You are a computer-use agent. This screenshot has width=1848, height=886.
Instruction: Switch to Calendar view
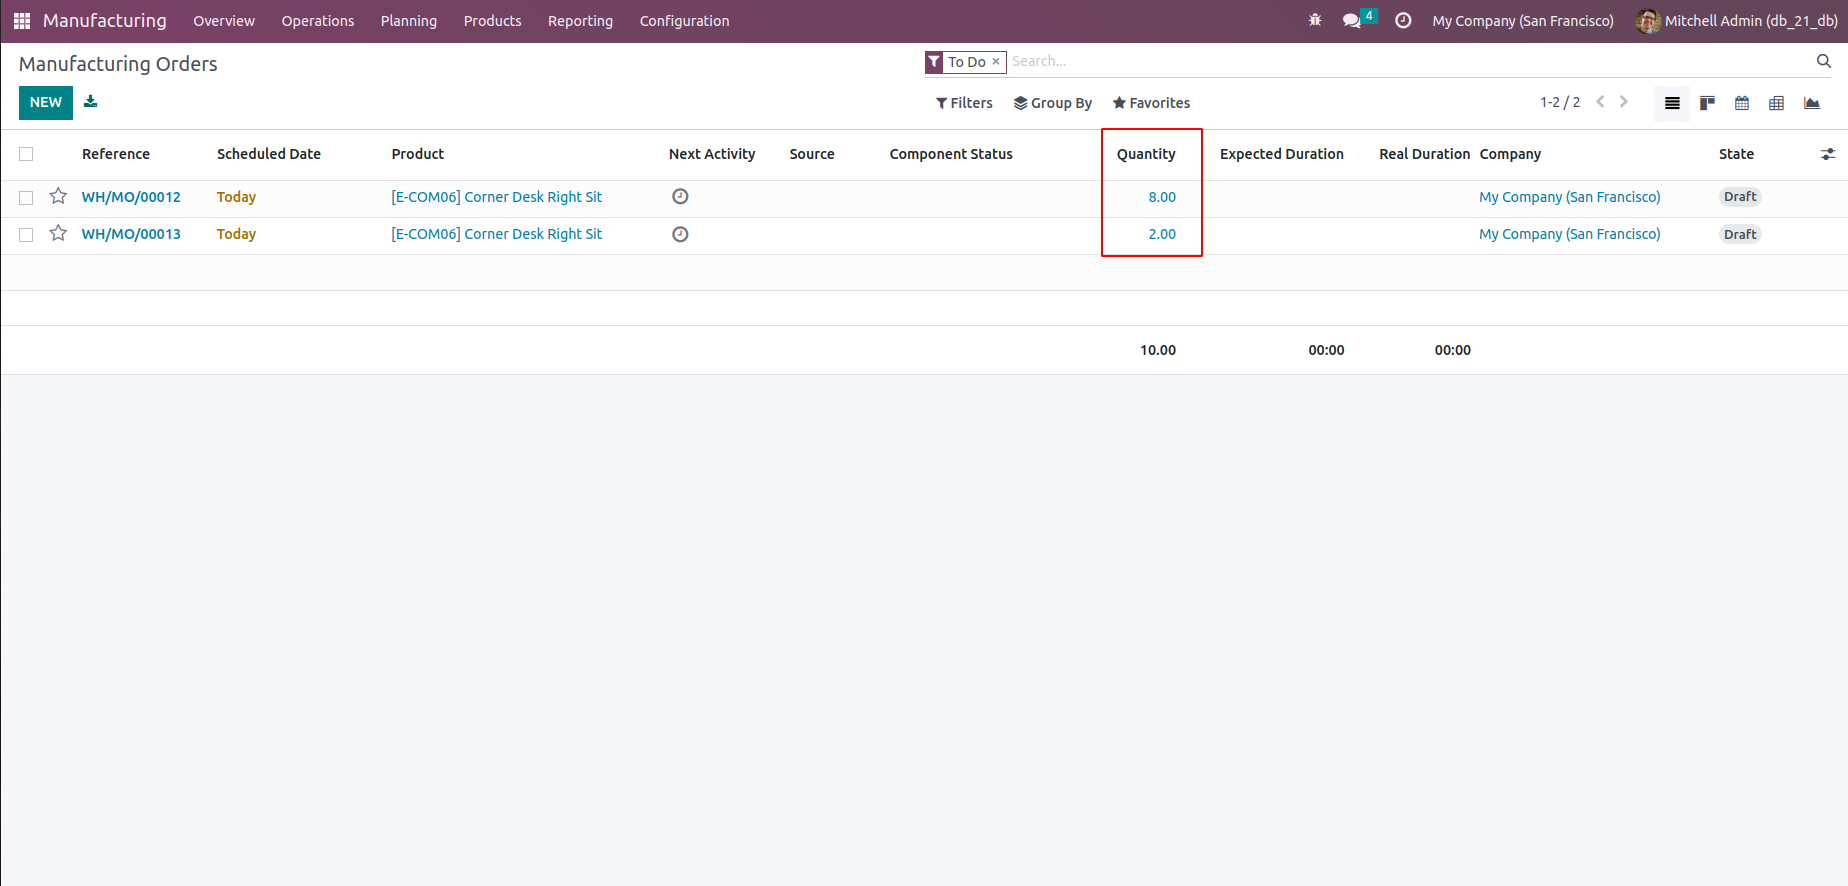[x=1742, y=103]
